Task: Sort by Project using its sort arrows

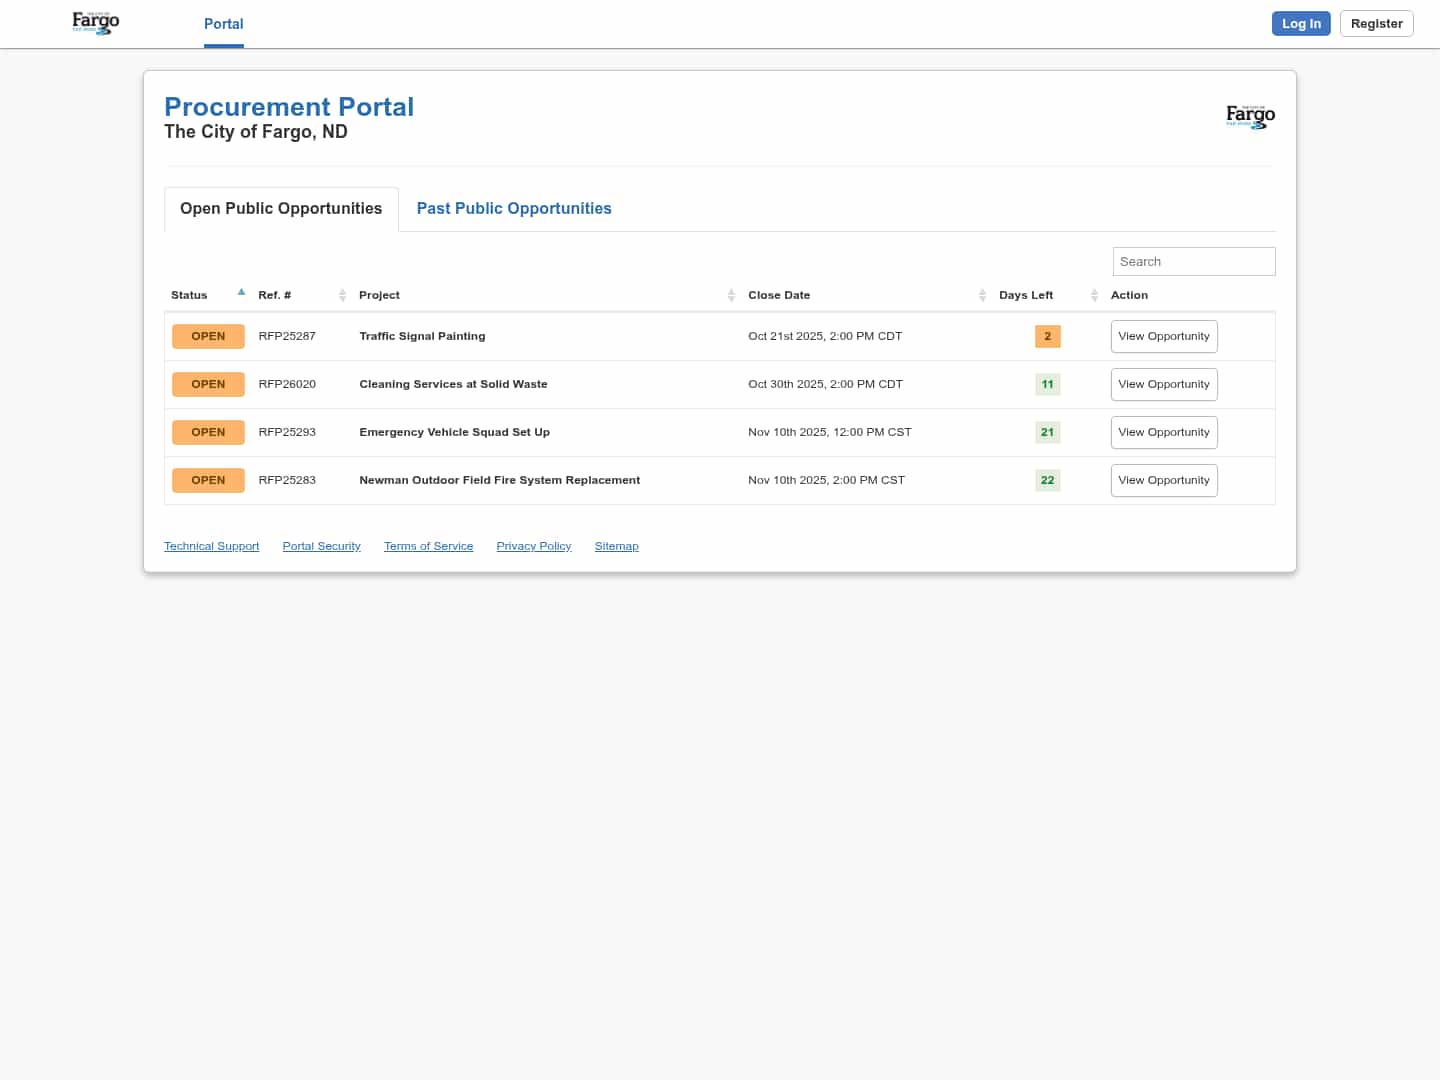Action: [731, 295]
